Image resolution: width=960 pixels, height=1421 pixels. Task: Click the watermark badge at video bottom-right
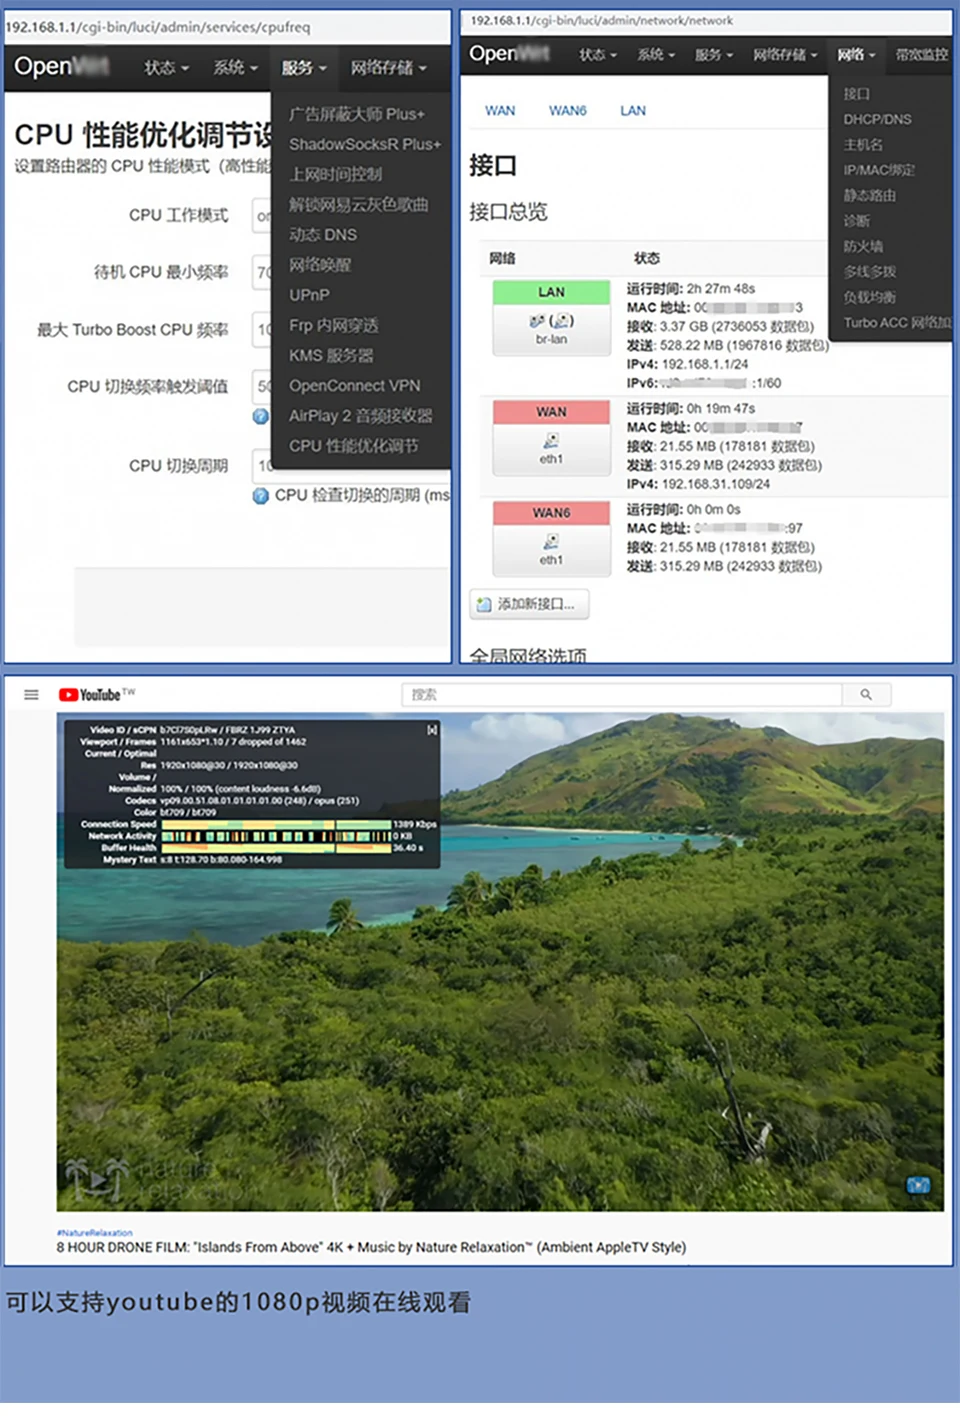[918, 1185]
